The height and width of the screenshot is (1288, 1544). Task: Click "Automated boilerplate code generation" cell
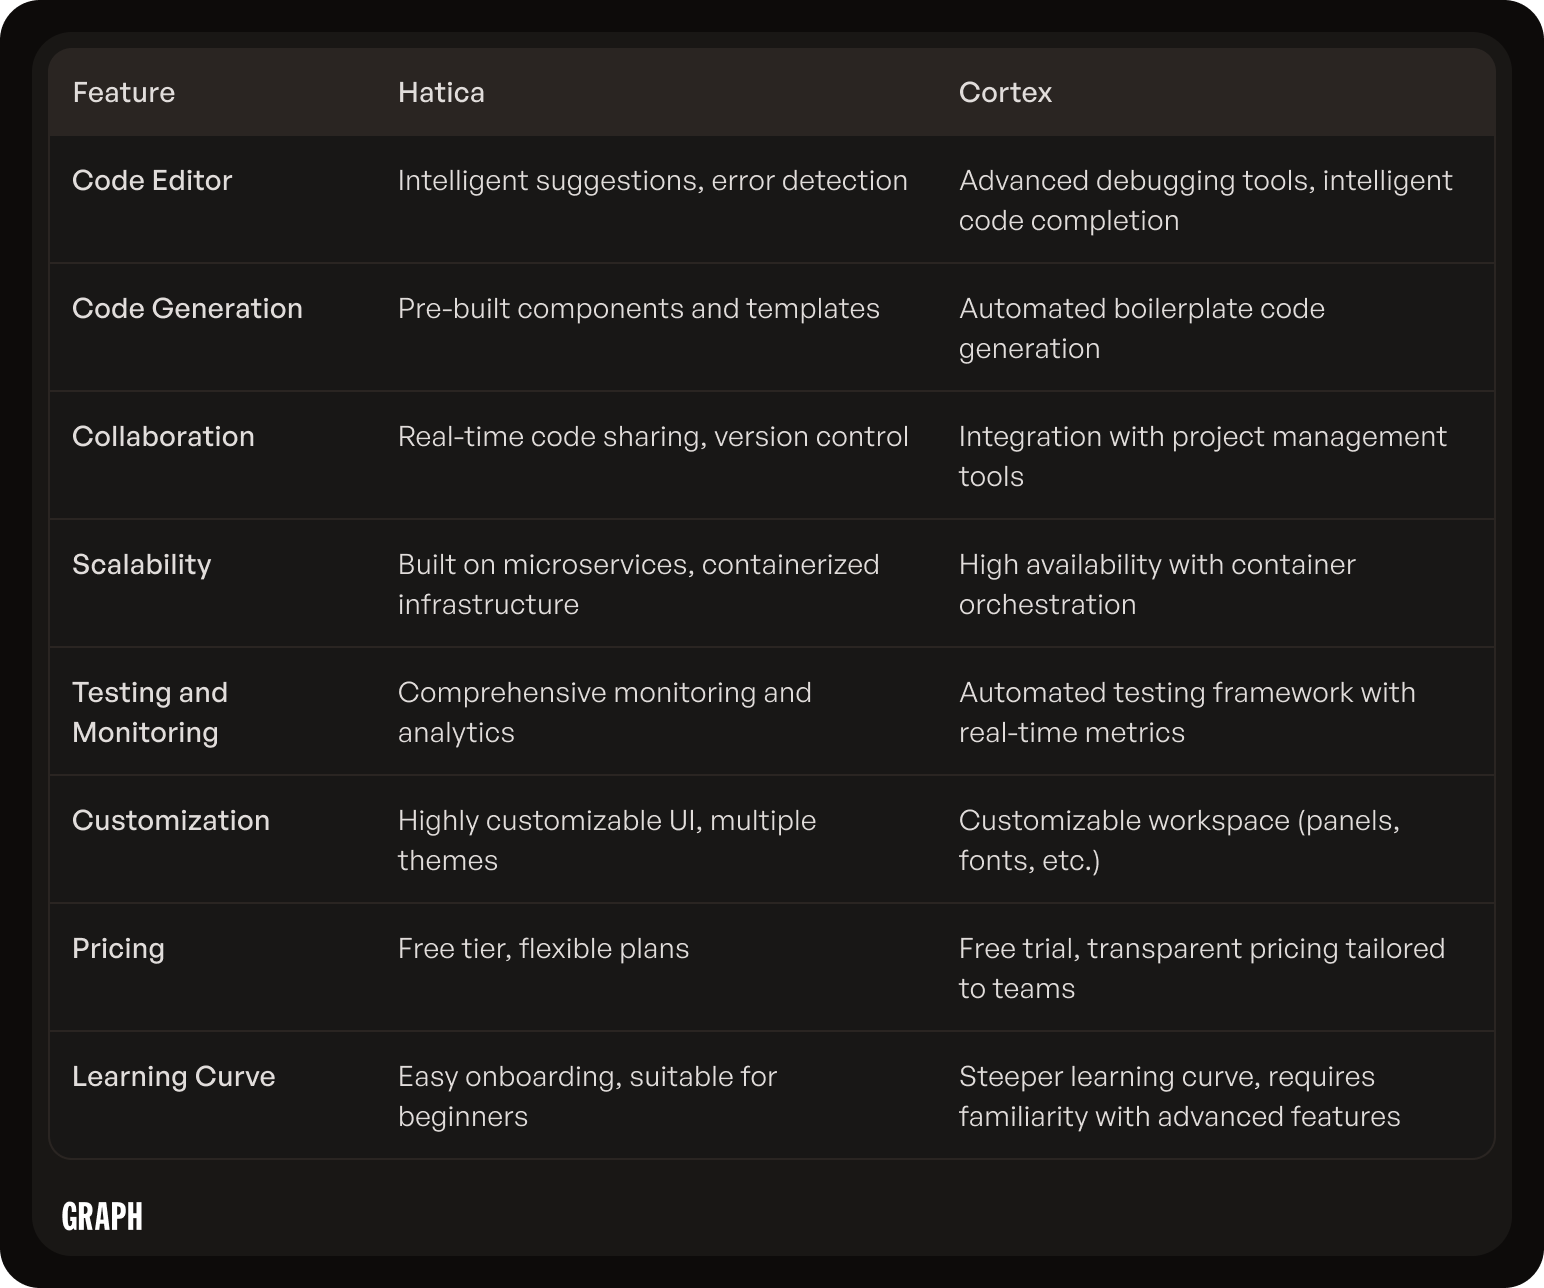(1142, 328)
